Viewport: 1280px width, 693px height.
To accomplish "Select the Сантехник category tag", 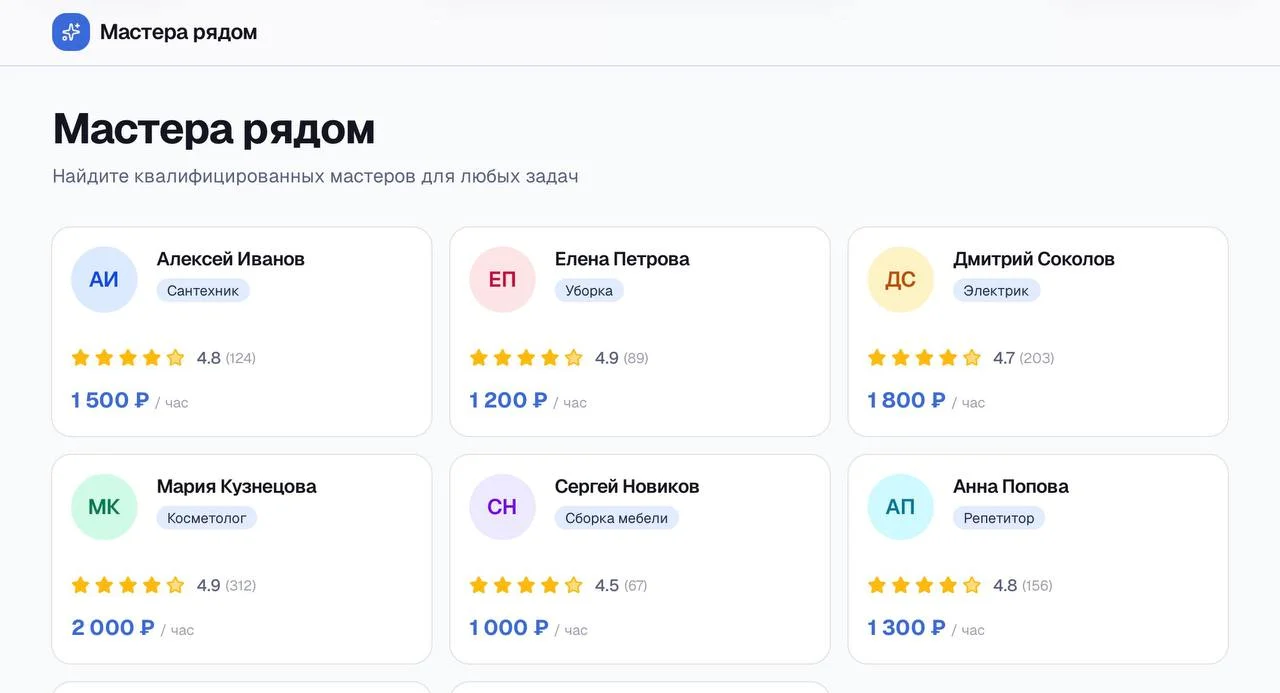I will click(x=203, y=291).
